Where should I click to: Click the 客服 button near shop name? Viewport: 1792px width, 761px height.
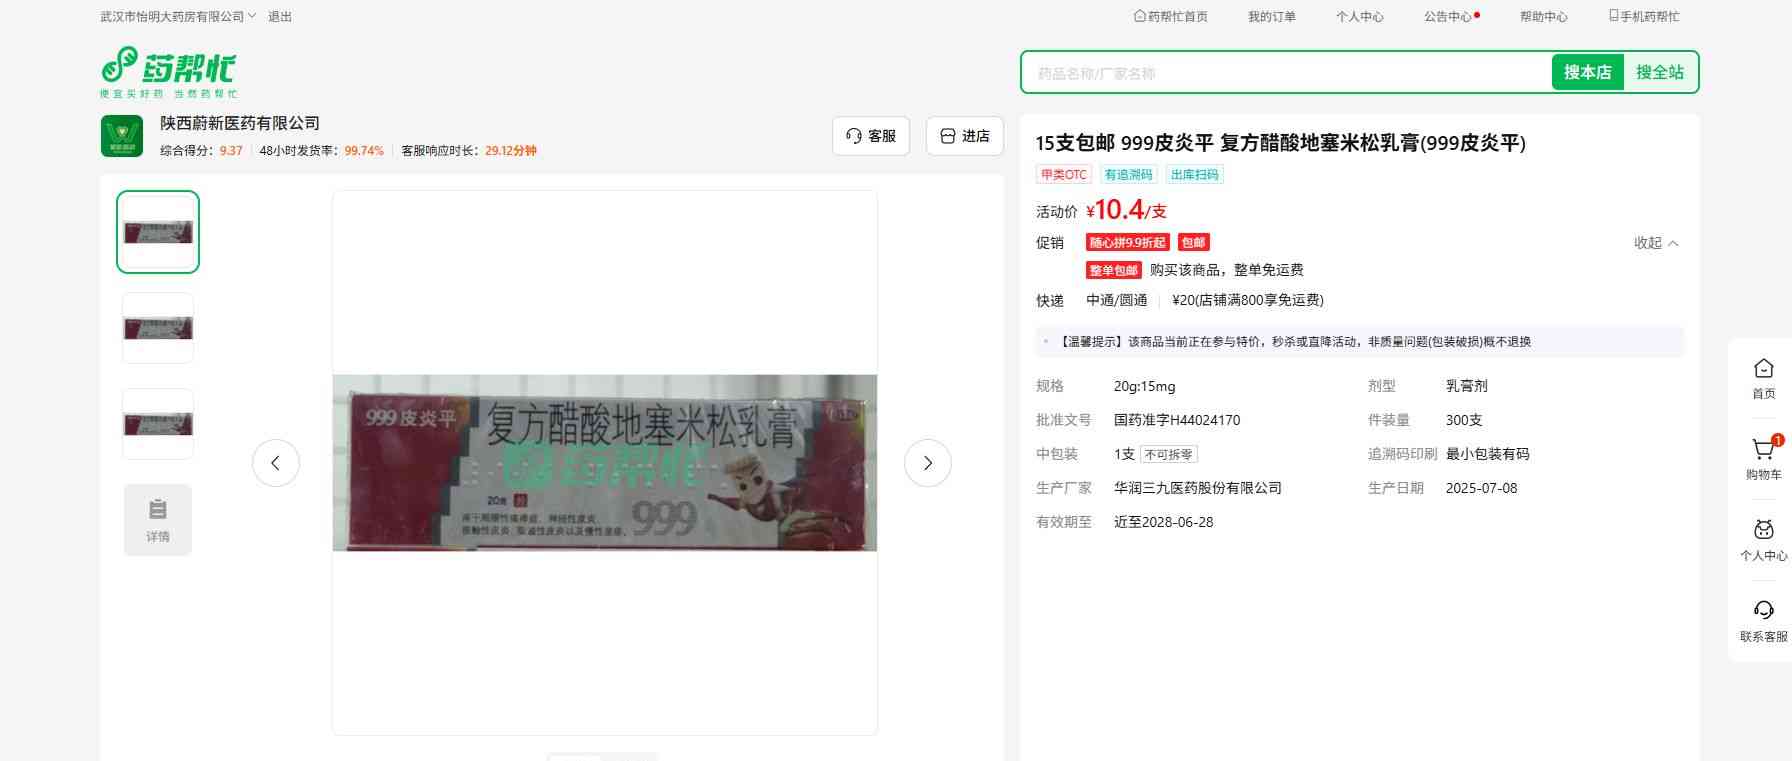point(870,136)
